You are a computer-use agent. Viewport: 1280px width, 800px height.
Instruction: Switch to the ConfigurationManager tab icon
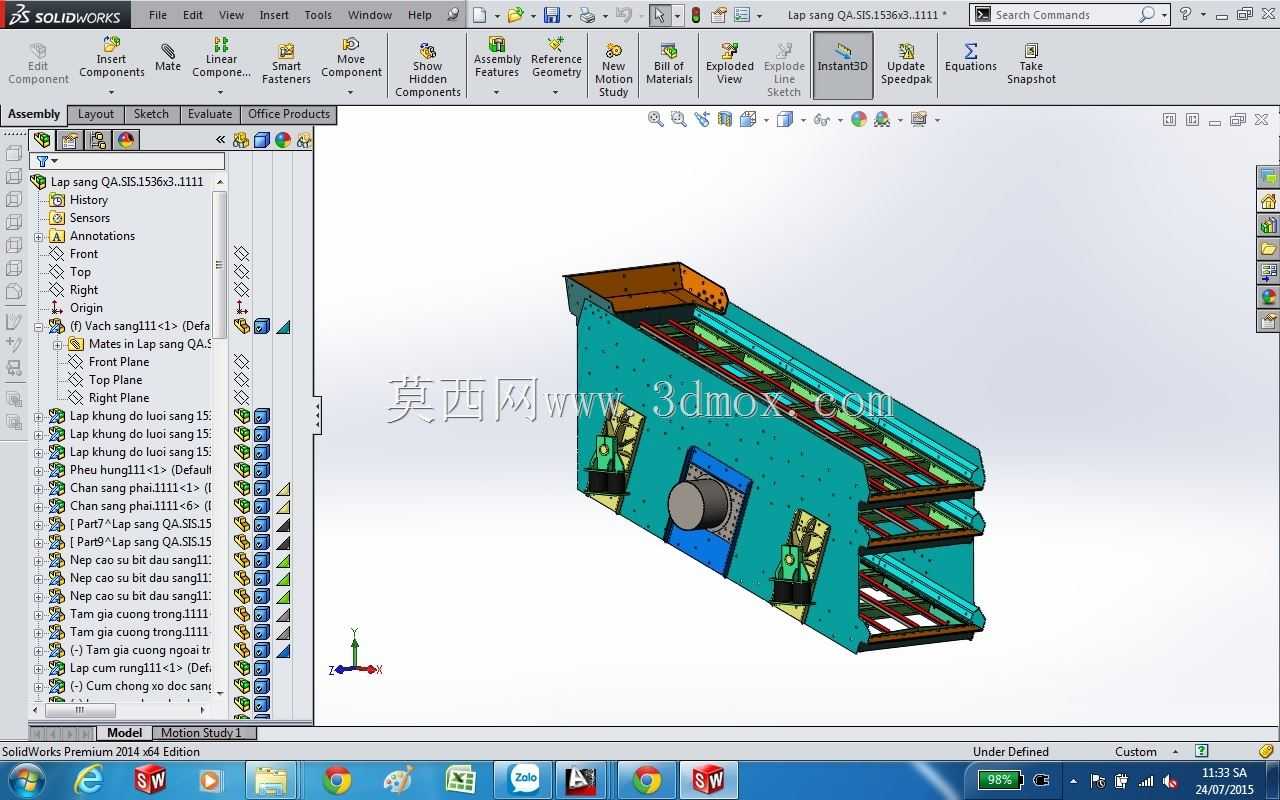pos(98,140)
